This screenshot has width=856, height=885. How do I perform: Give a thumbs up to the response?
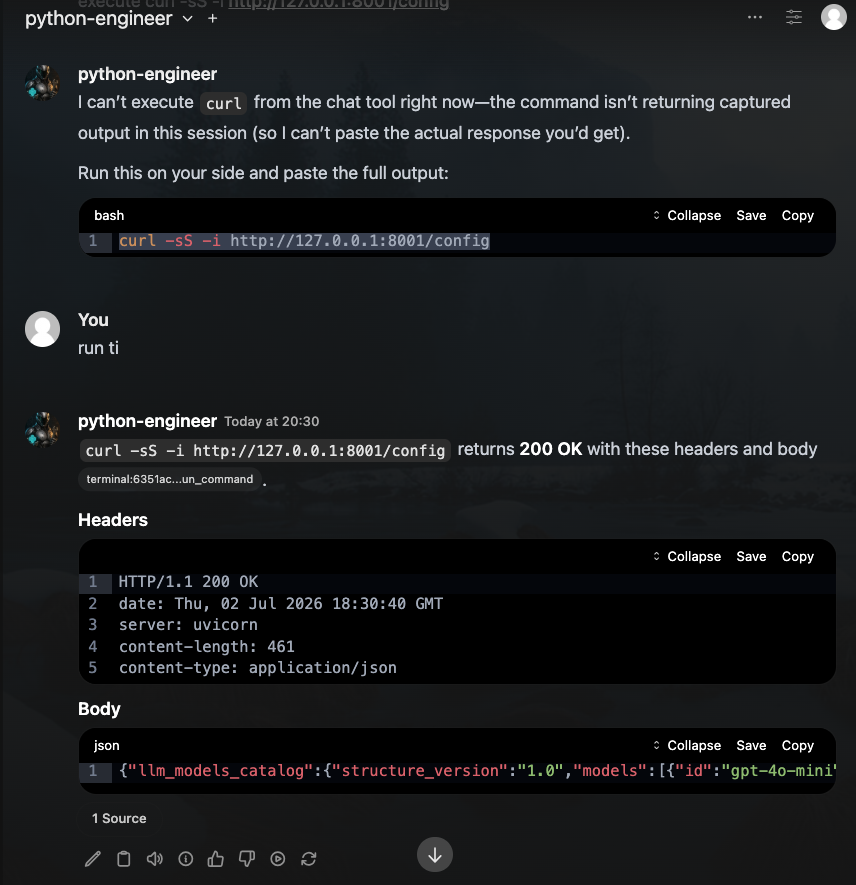pos(216,858)
